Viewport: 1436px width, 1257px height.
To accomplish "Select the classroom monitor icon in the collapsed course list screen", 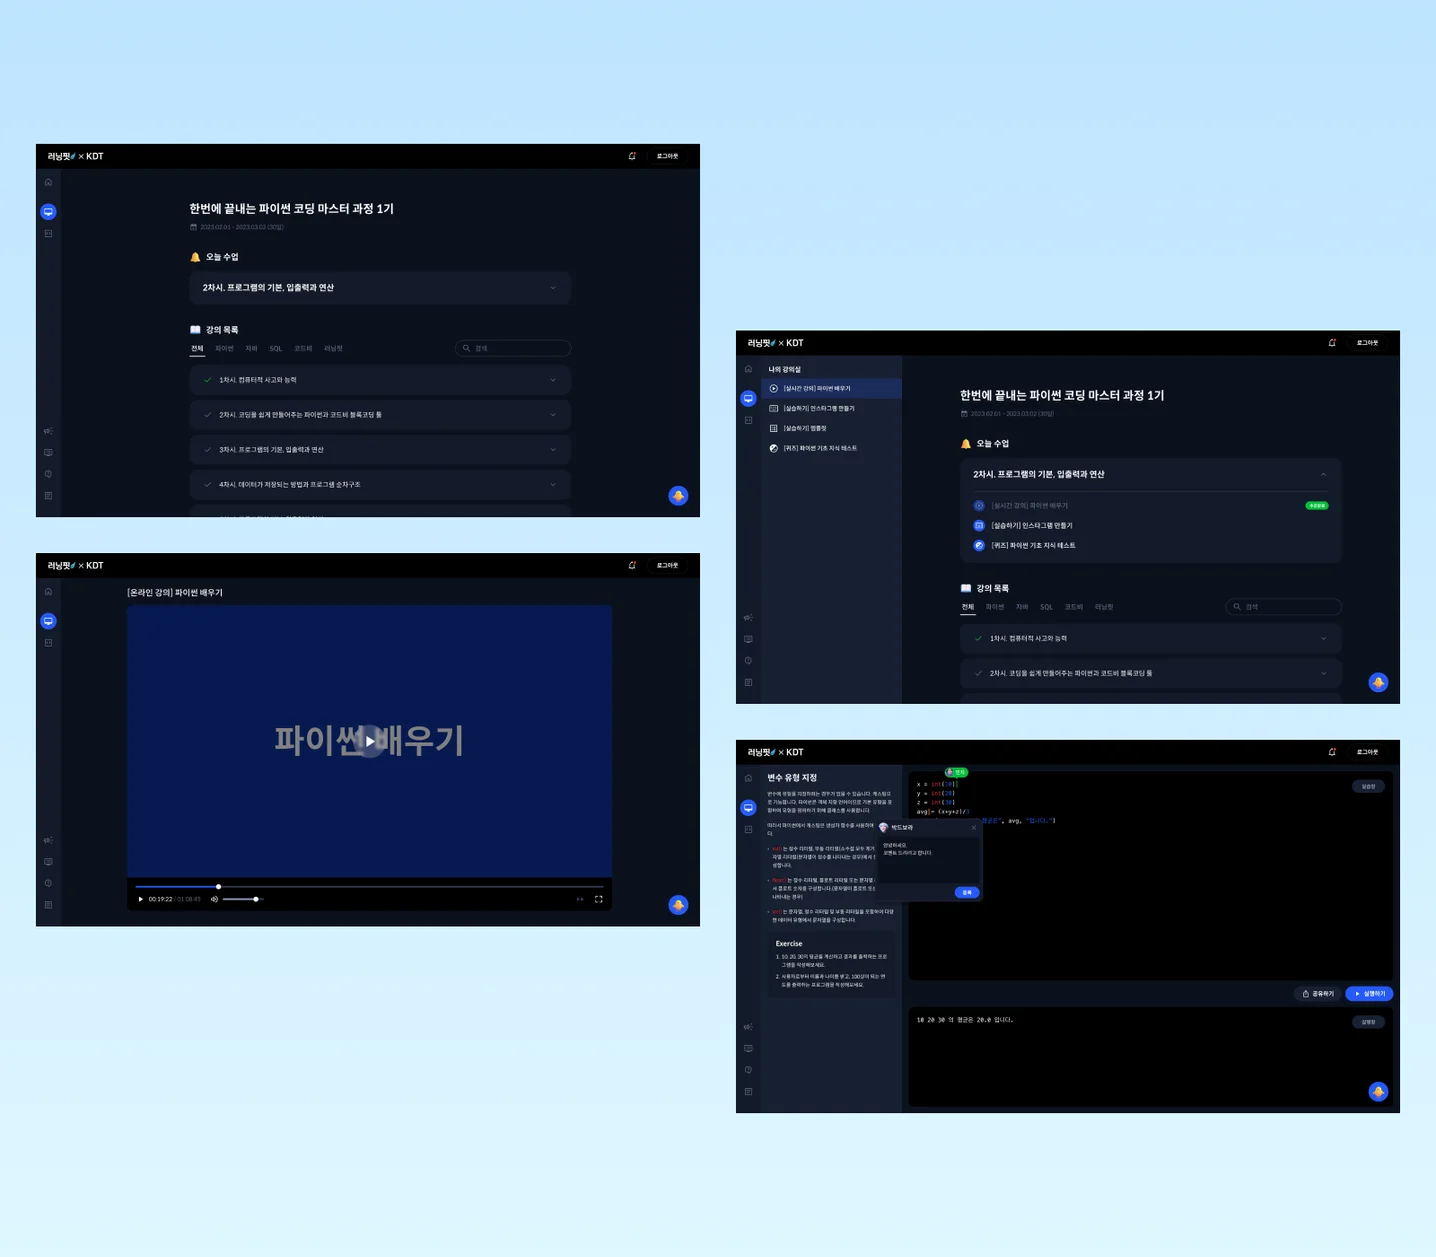I will [x=48, y=212].
